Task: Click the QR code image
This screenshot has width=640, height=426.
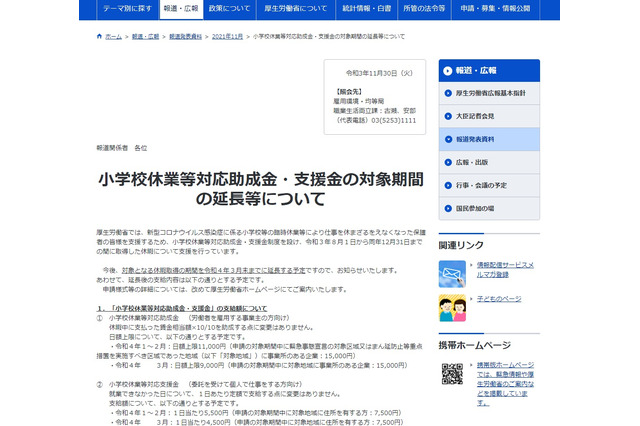Action: (452, 374)
